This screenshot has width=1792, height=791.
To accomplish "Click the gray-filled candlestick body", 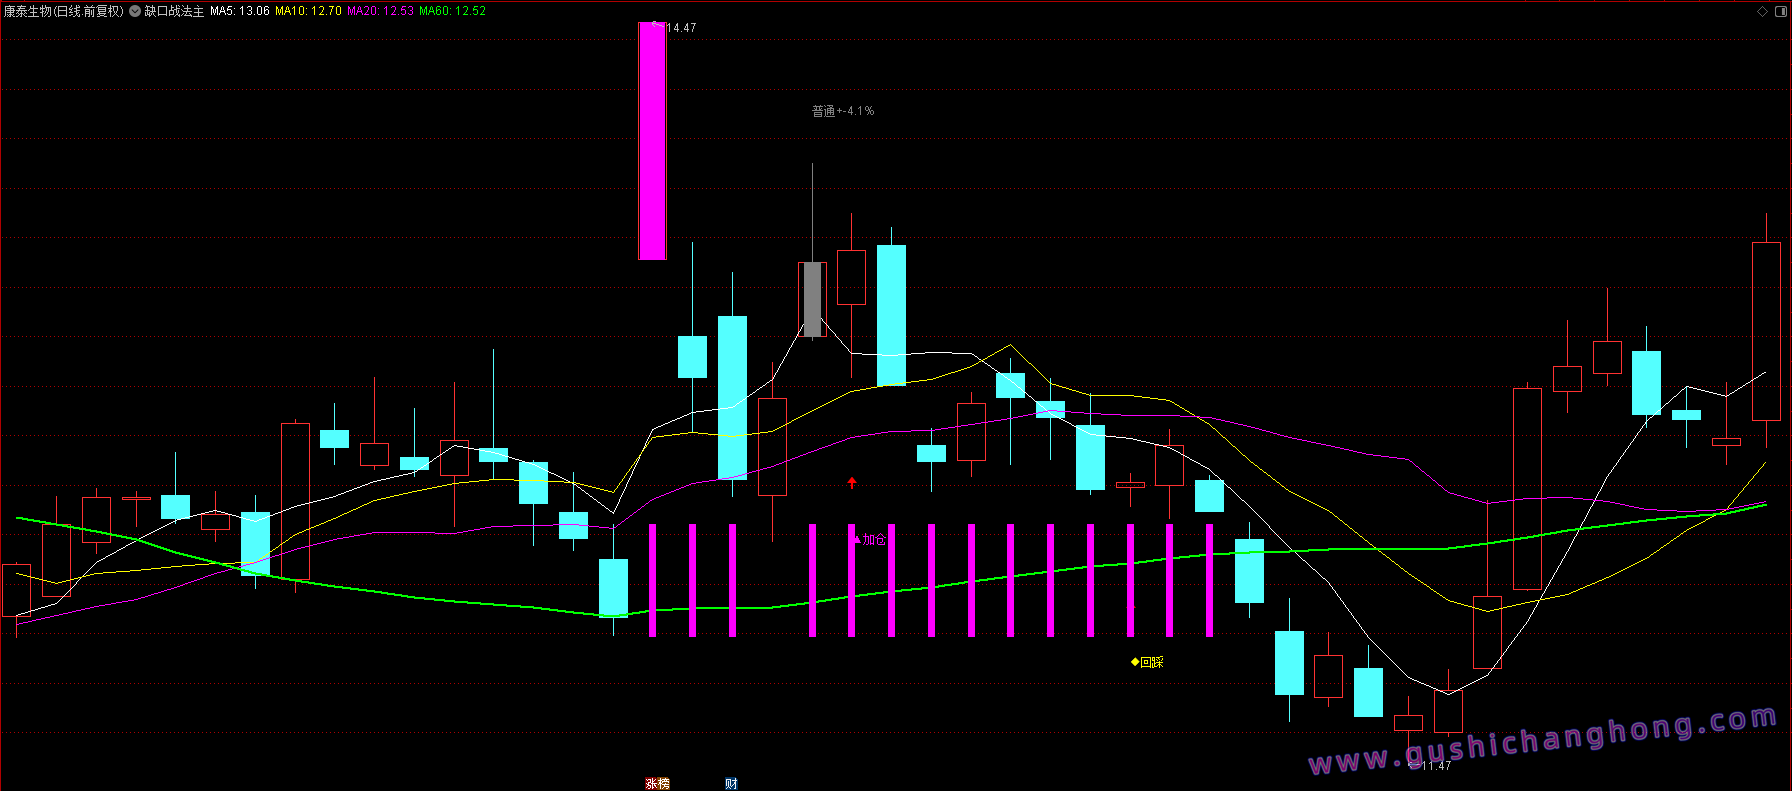I will tap(812, 299).
